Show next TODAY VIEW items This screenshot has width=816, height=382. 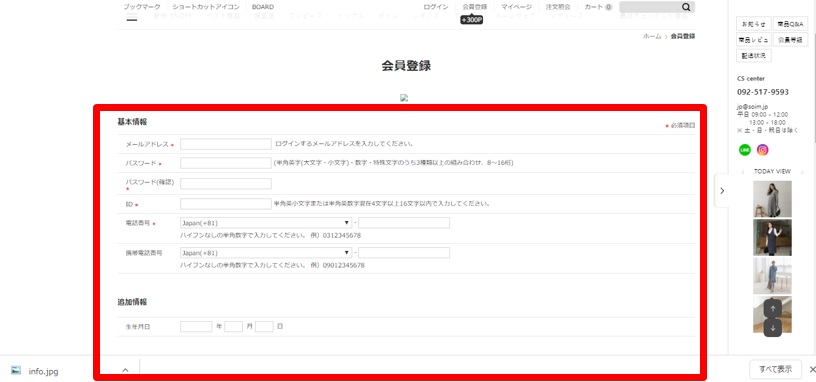click(x=802, y=172)
